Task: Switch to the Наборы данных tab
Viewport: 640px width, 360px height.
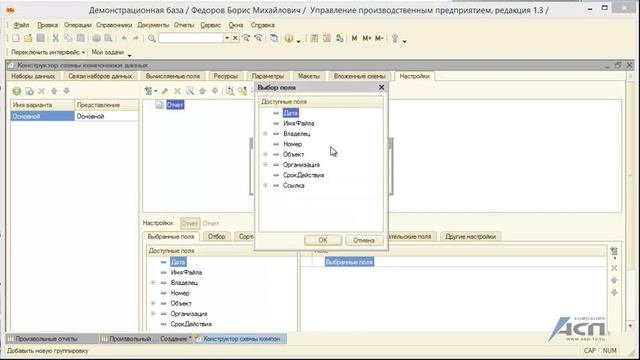Action: click(33, 76)
